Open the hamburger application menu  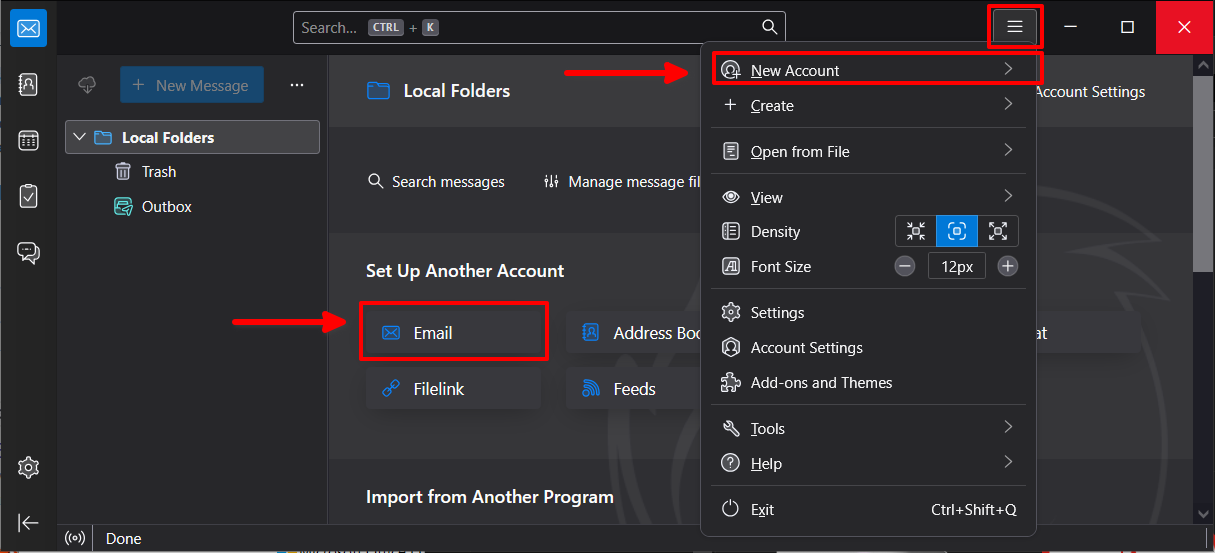click(1015, 27)
